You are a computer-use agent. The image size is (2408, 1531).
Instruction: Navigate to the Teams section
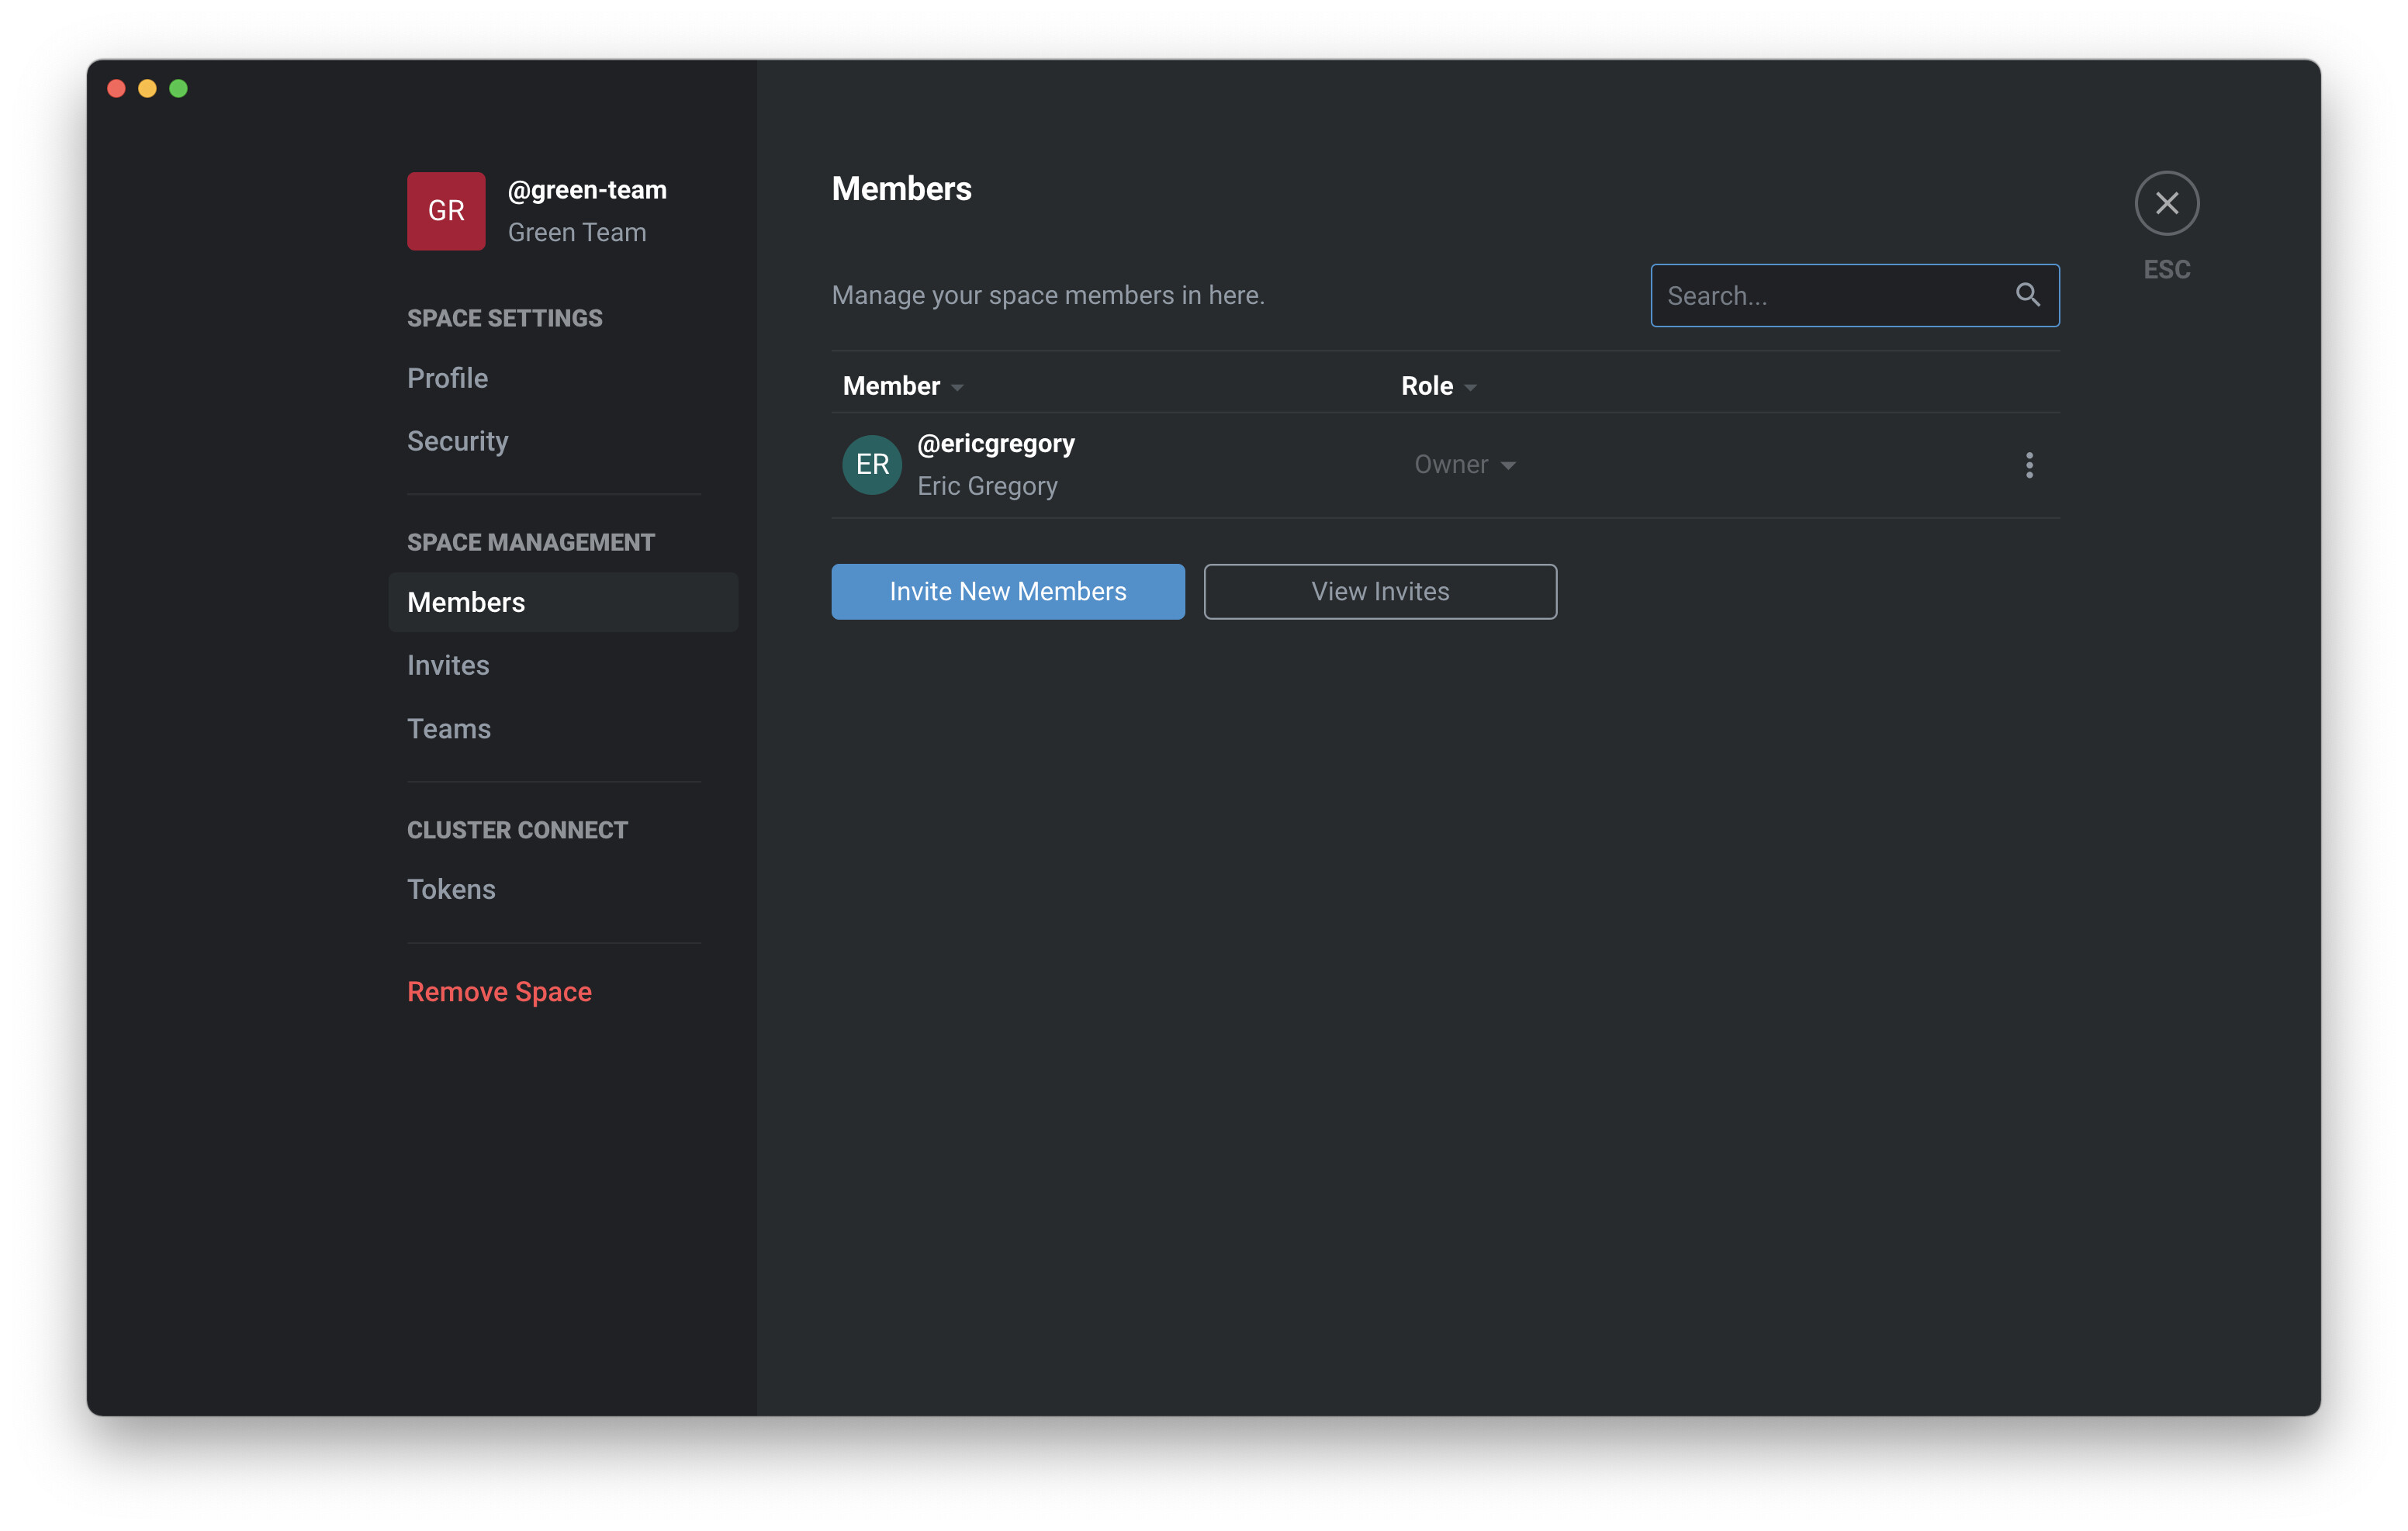point(449,729)
